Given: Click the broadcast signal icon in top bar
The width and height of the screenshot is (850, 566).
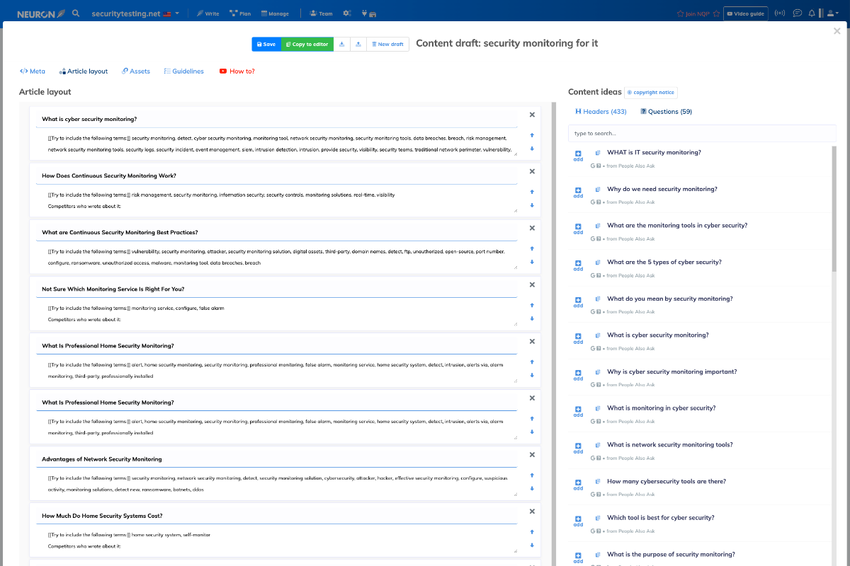Looking at the screenshot, I should coord(780,13).
